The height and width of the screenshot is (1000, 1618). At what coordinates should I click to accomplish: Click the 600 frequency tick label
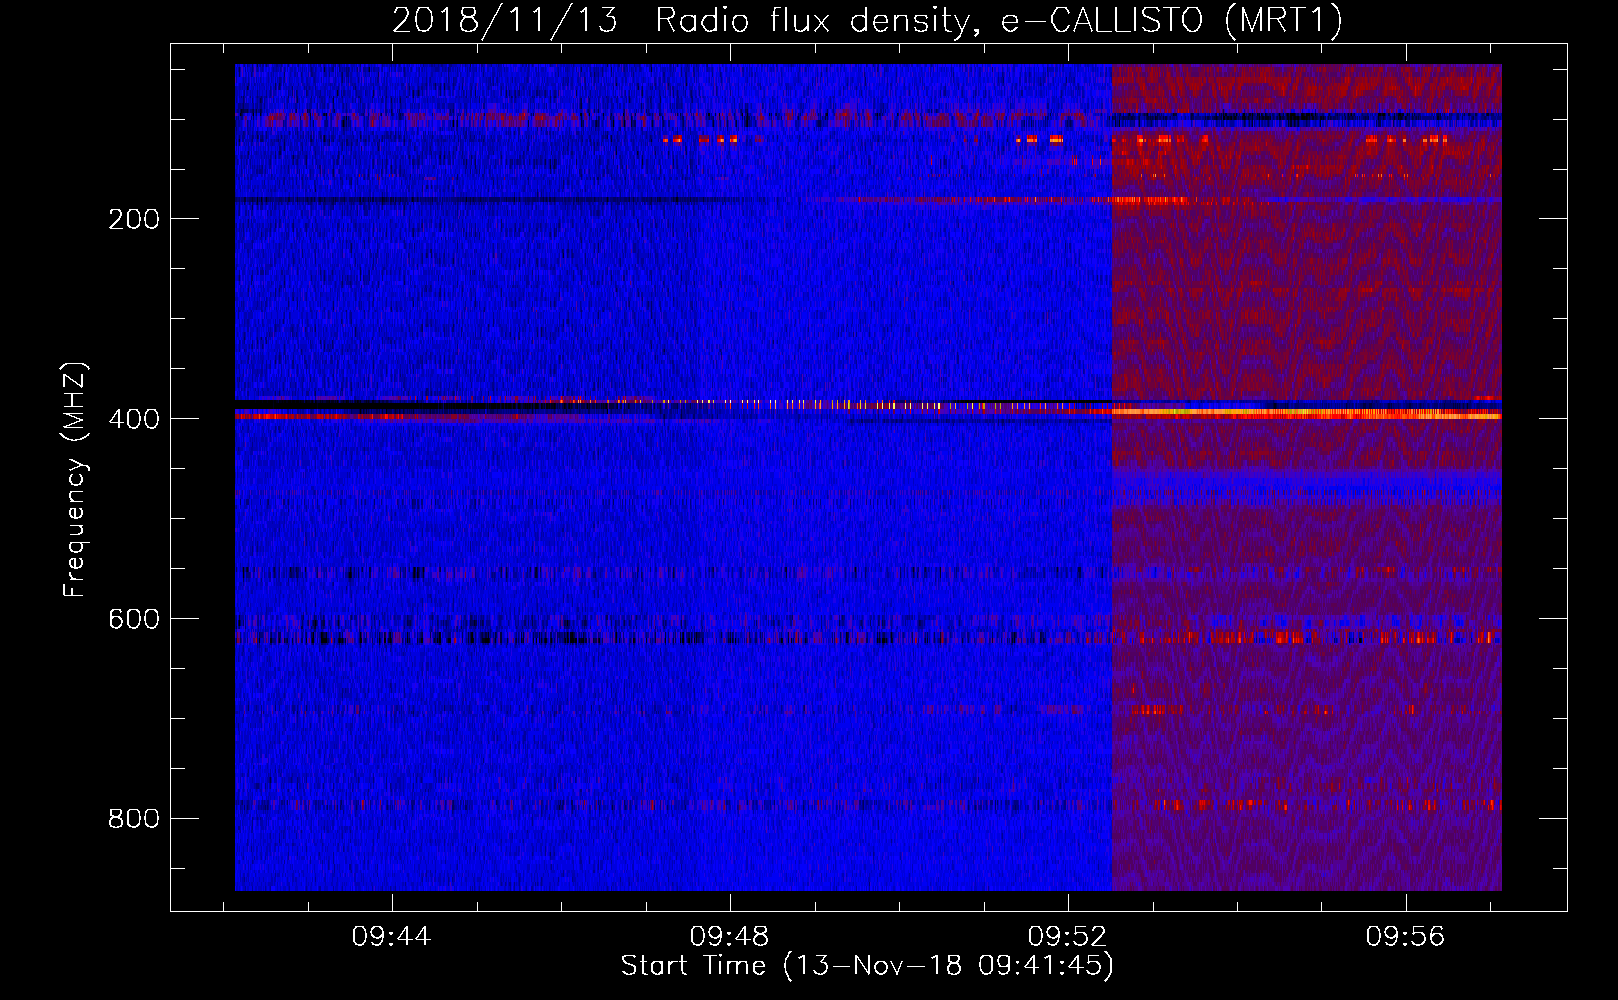point(134,619)
